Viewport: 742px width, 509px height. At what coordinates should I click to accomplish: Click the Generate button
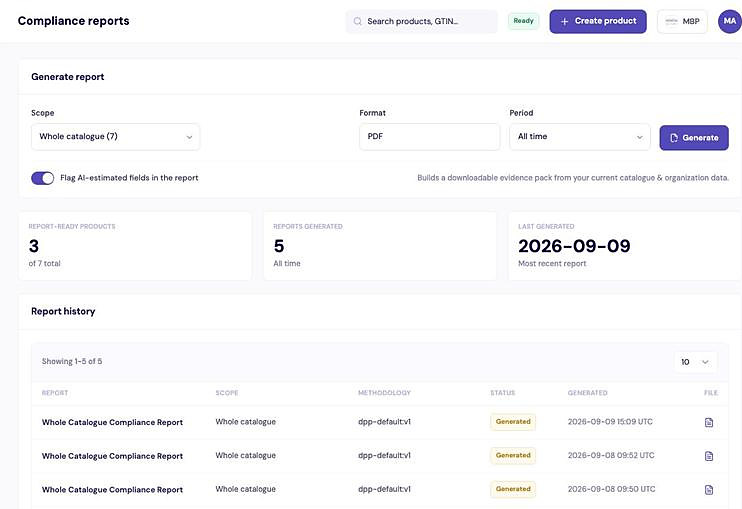694,138
